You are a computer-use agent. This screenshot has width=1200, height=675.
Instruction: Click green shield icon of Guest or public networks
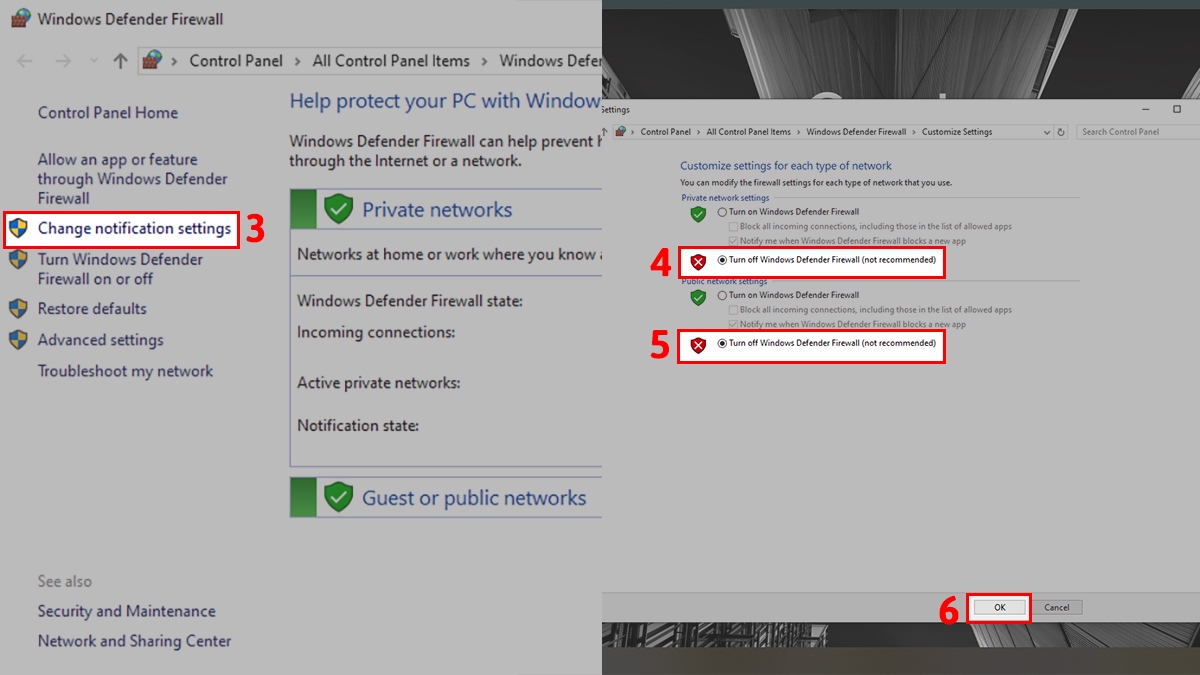[x=339, y=497]
